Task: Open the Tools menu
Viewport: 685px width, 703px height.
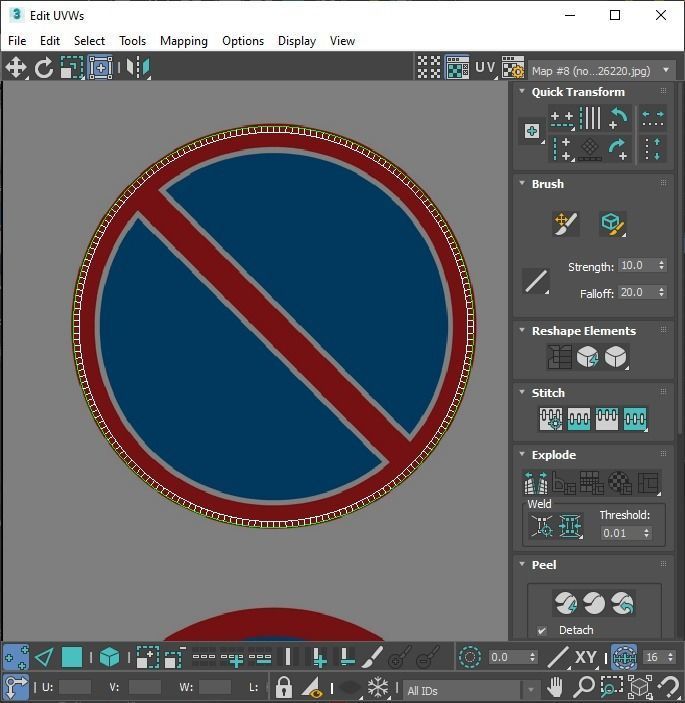Action: pos(132,41)
